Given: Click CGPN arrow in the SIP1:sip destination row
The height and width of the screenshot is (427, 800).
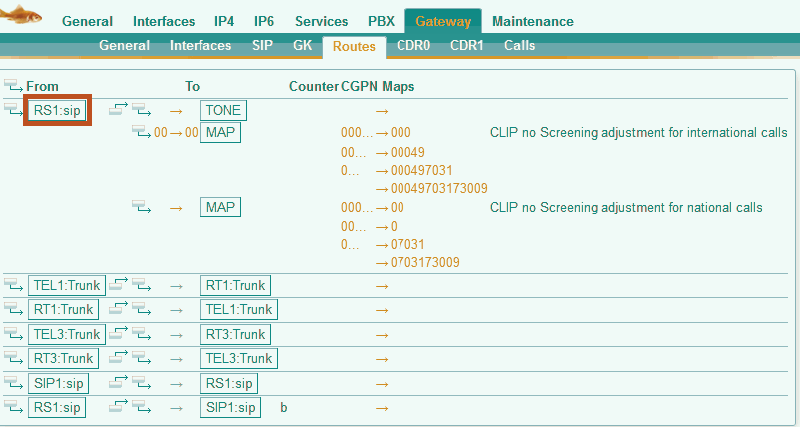Looking at the screenshot, I should (x=382, y=408).
